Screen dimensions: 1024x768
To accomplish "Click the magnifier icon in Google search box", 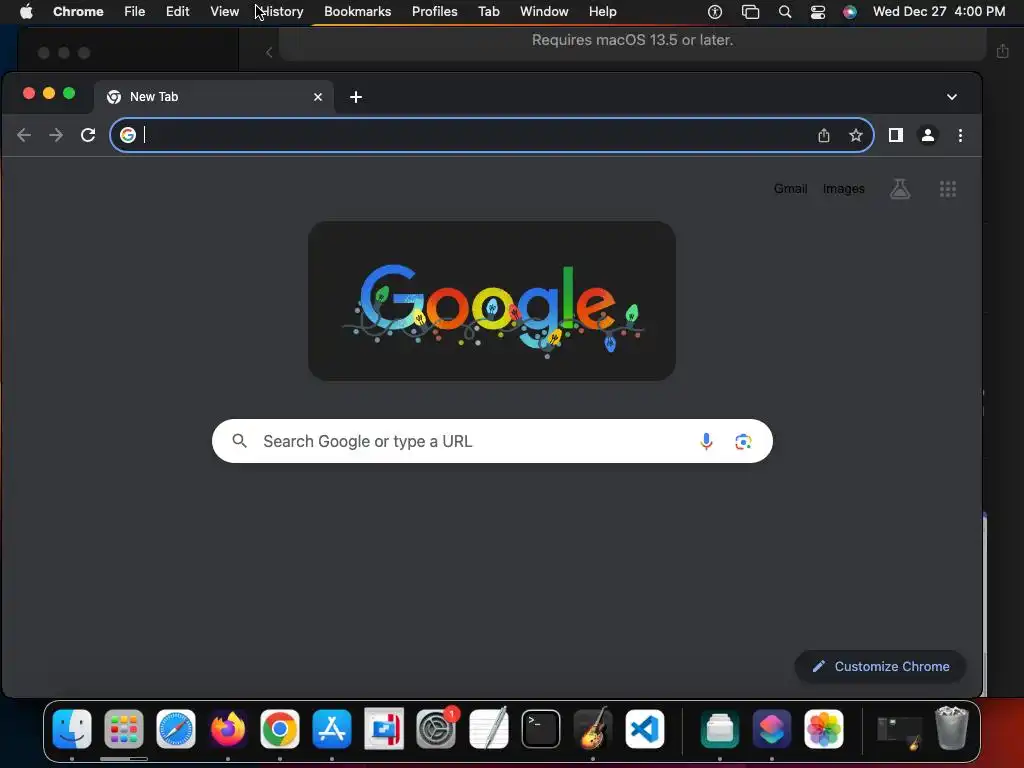I will (x=240, y=441).
